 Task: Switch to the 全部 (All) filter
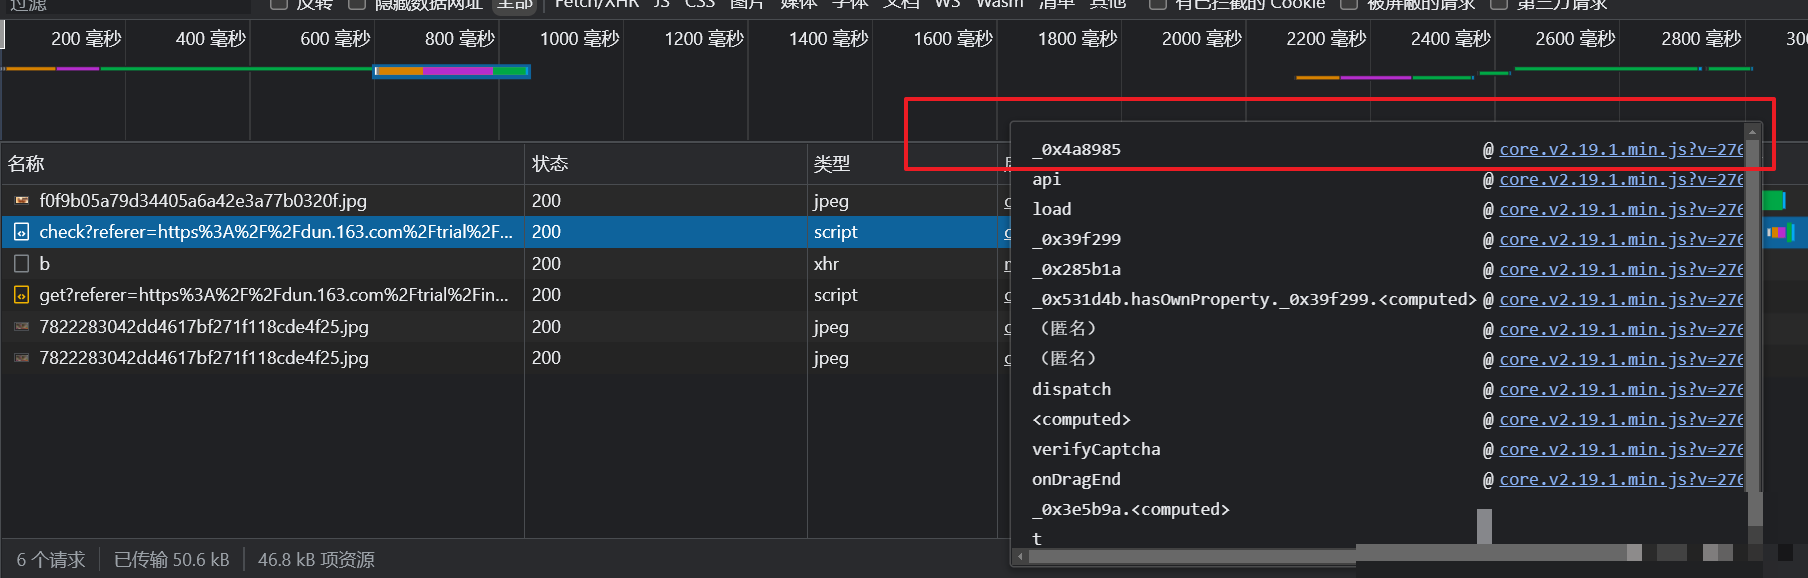(x=515, y=4)
